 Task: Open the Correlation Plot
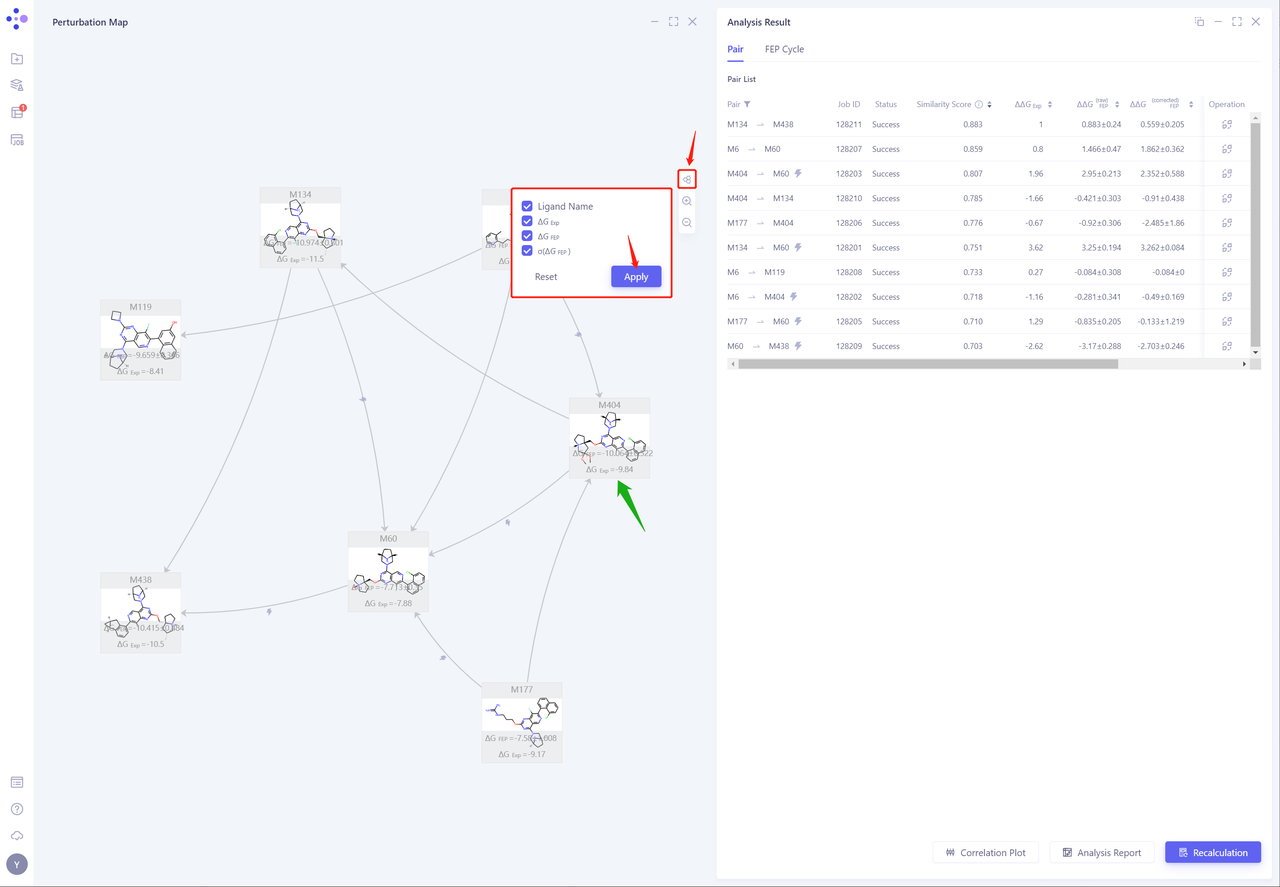985,852
